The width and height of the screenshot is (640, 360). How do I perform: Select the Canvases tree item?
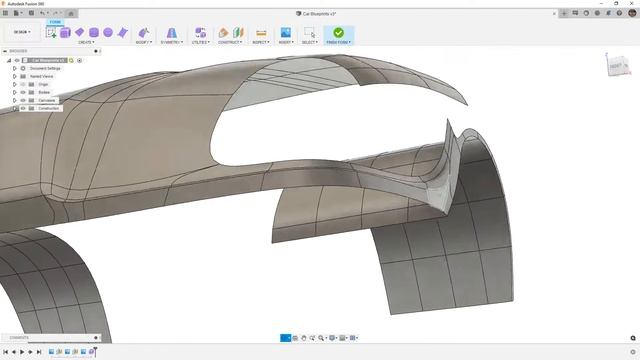point(47,100)
